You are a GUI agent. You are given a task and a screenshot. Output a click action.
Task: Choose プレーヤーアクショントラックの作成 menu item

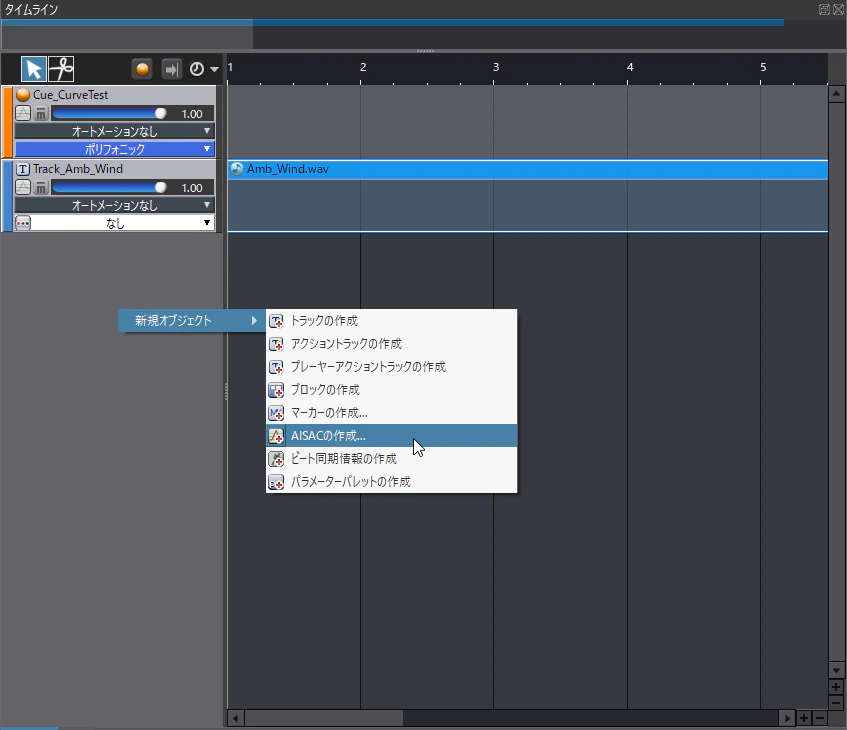392,367
